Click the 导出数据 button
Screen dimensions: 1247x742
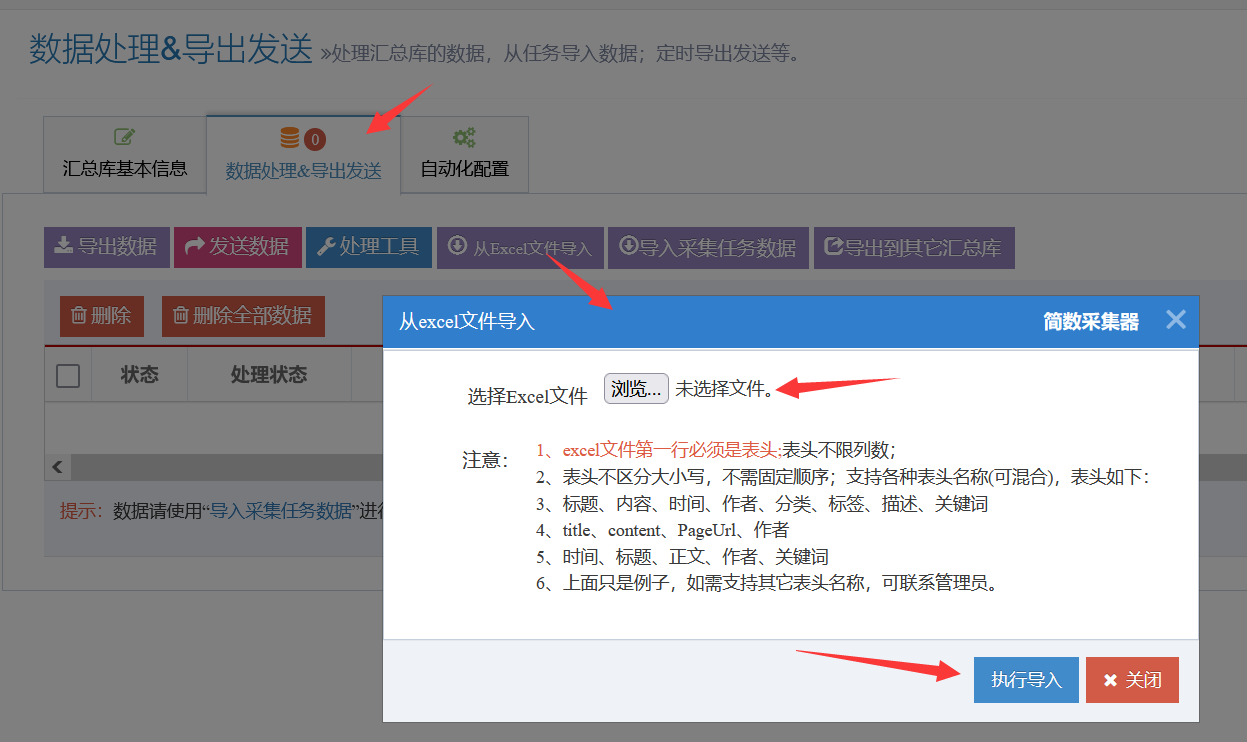(x=107, y=247)
